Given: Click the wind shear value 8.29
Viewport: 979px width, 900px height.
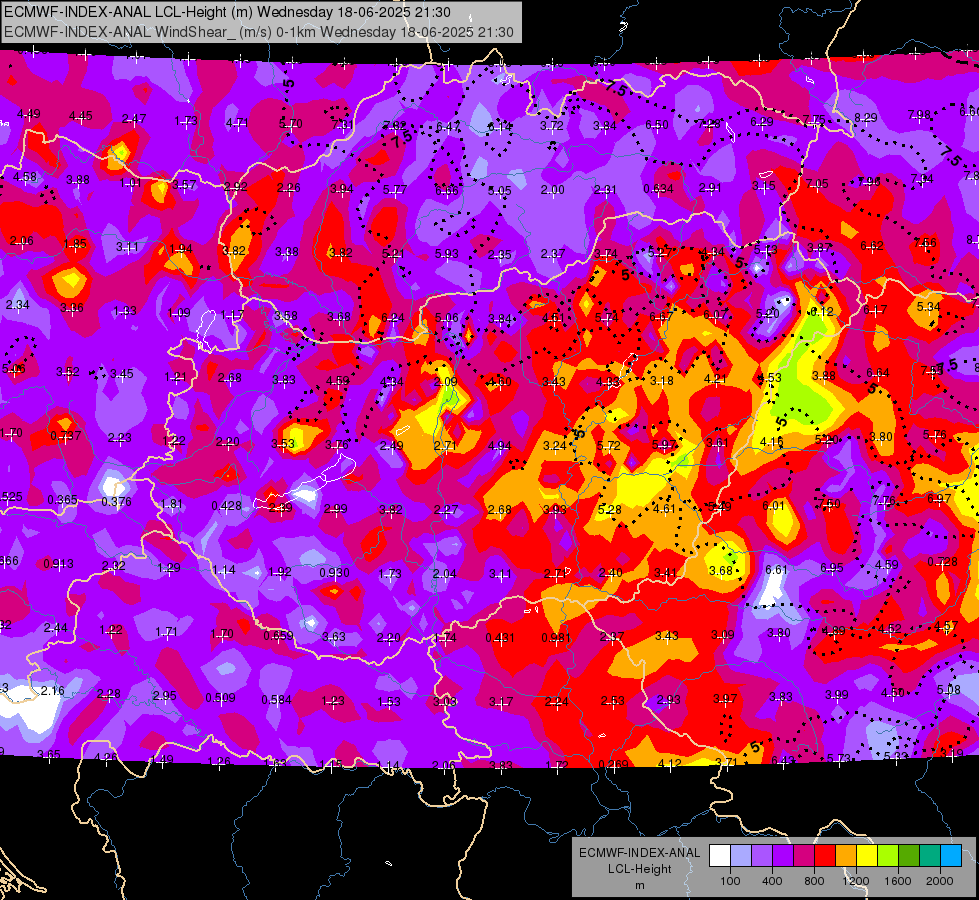Looking at the screenshot, I should (x=865, y=118).
